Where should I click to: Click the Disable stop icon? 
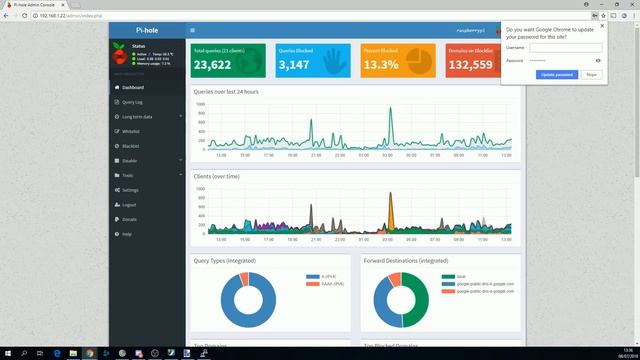click(117, 161)
